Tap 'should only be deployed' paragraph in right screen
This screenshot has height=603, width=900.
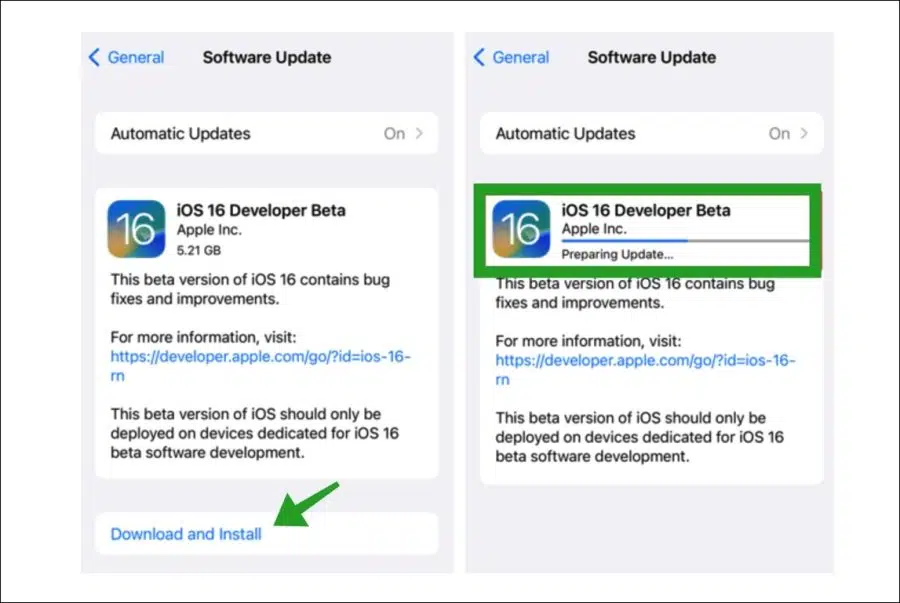coord(639,437)
